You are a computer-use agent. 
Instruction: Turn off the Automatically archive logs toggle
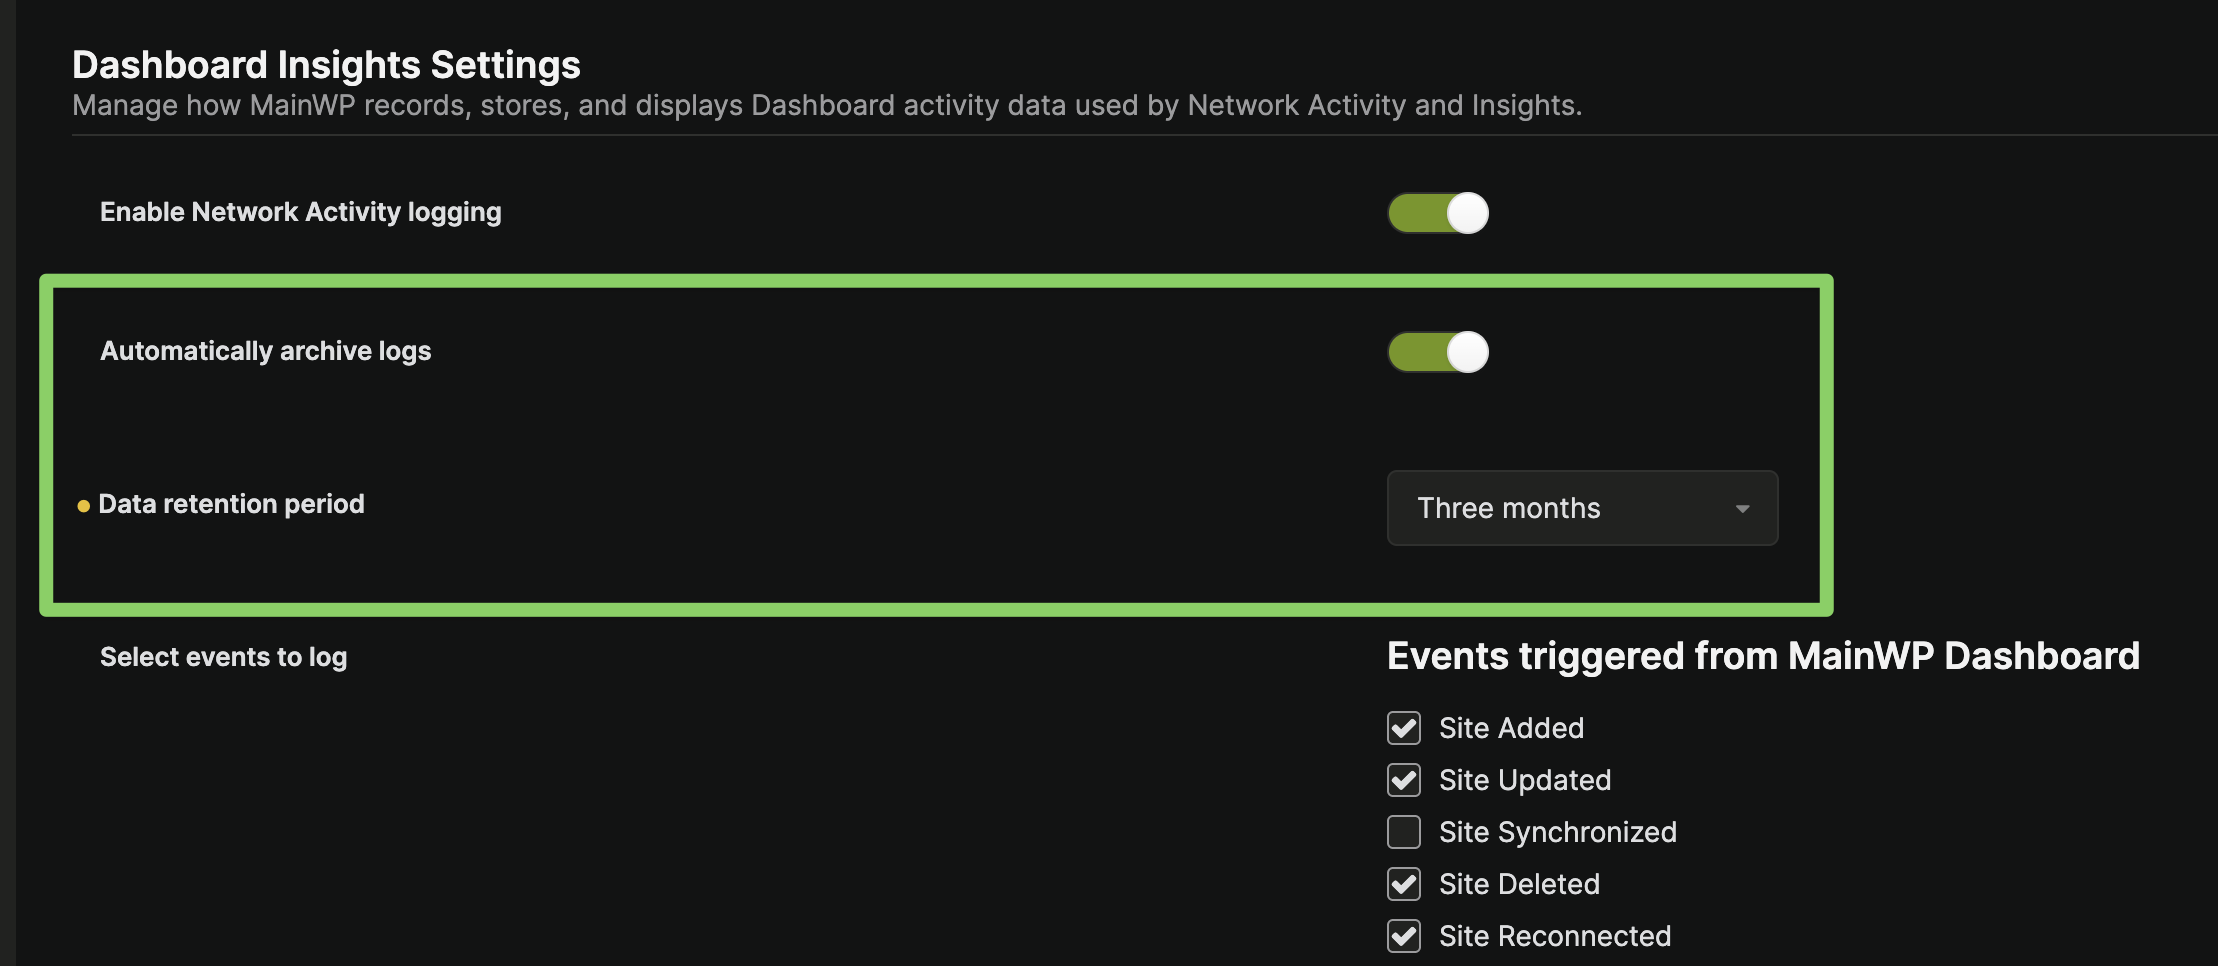[1438, 352]
